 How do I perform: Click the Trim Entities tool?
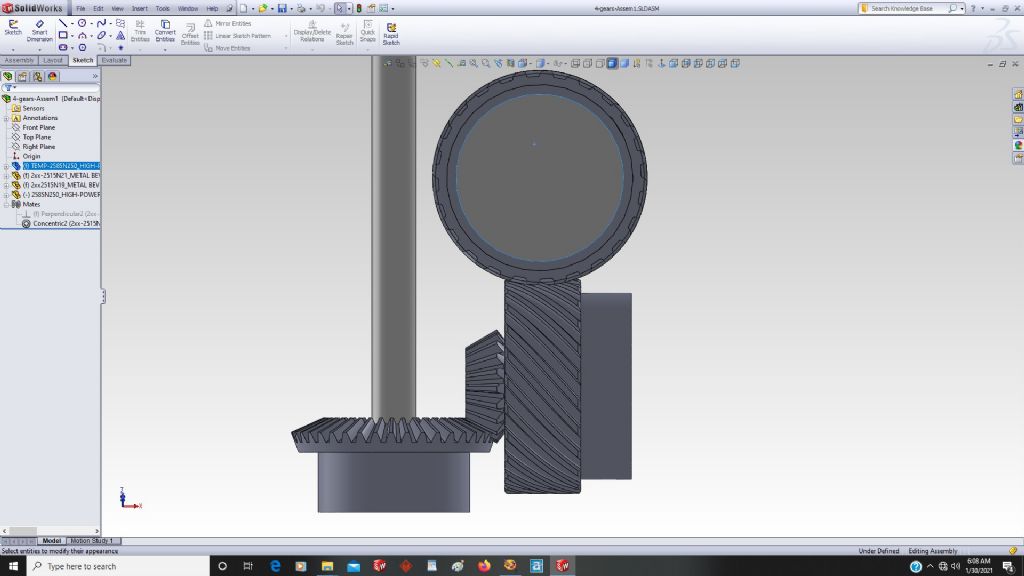point(140,31)
